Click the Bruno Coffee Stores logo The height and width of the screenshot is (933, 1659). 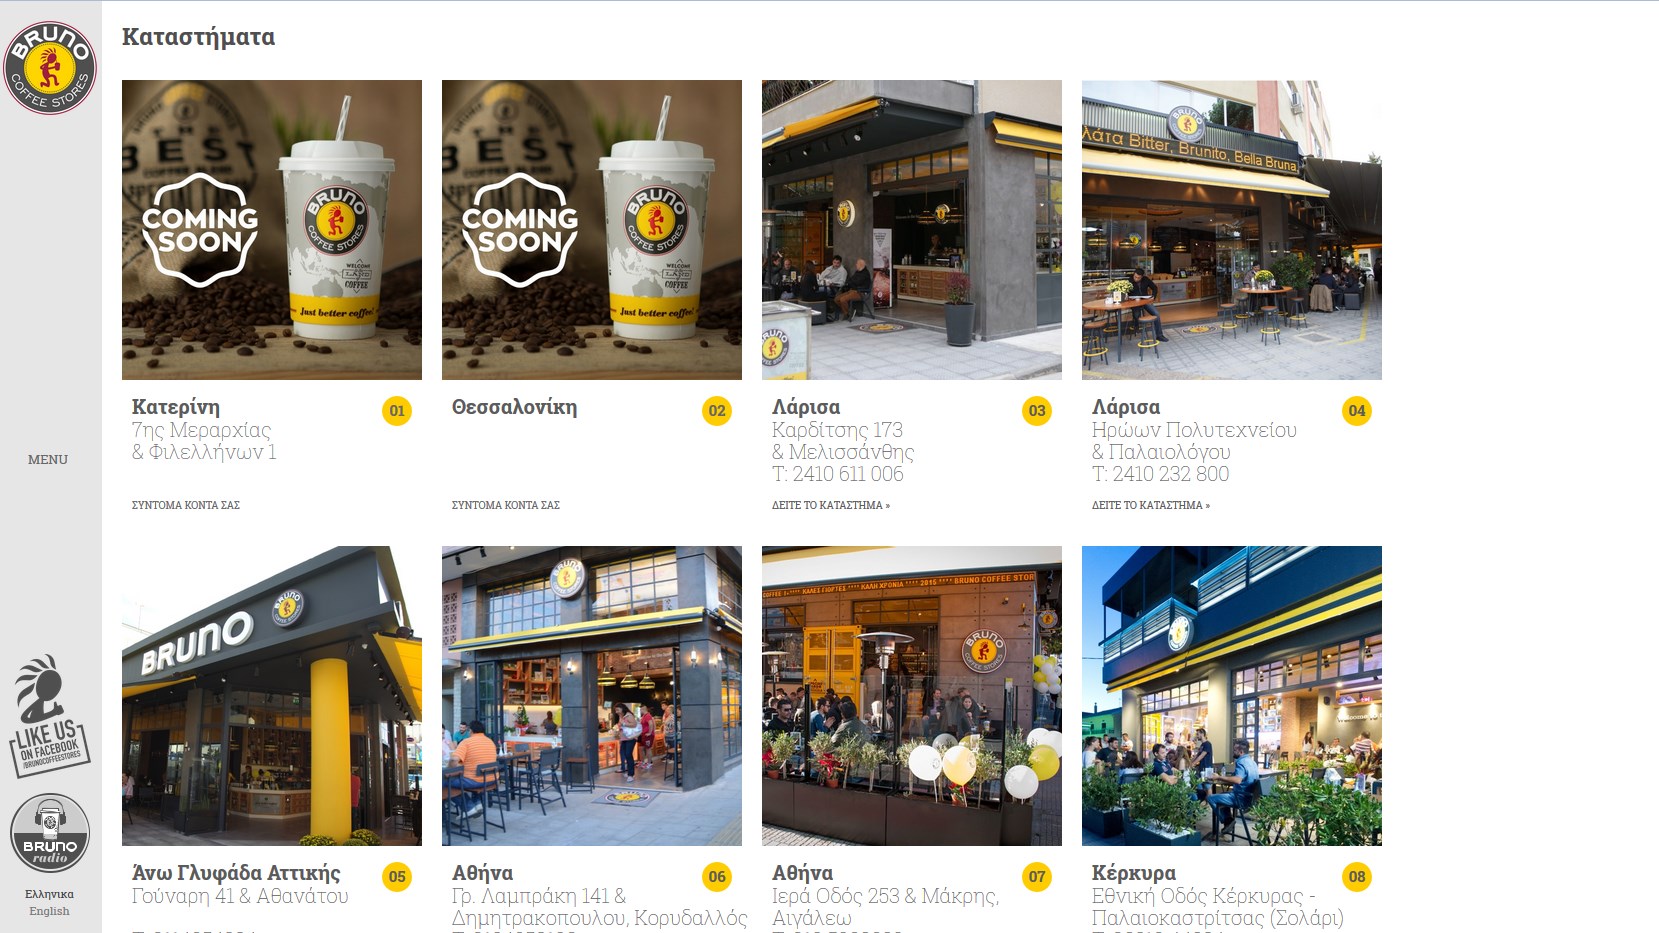pos(50,68)
